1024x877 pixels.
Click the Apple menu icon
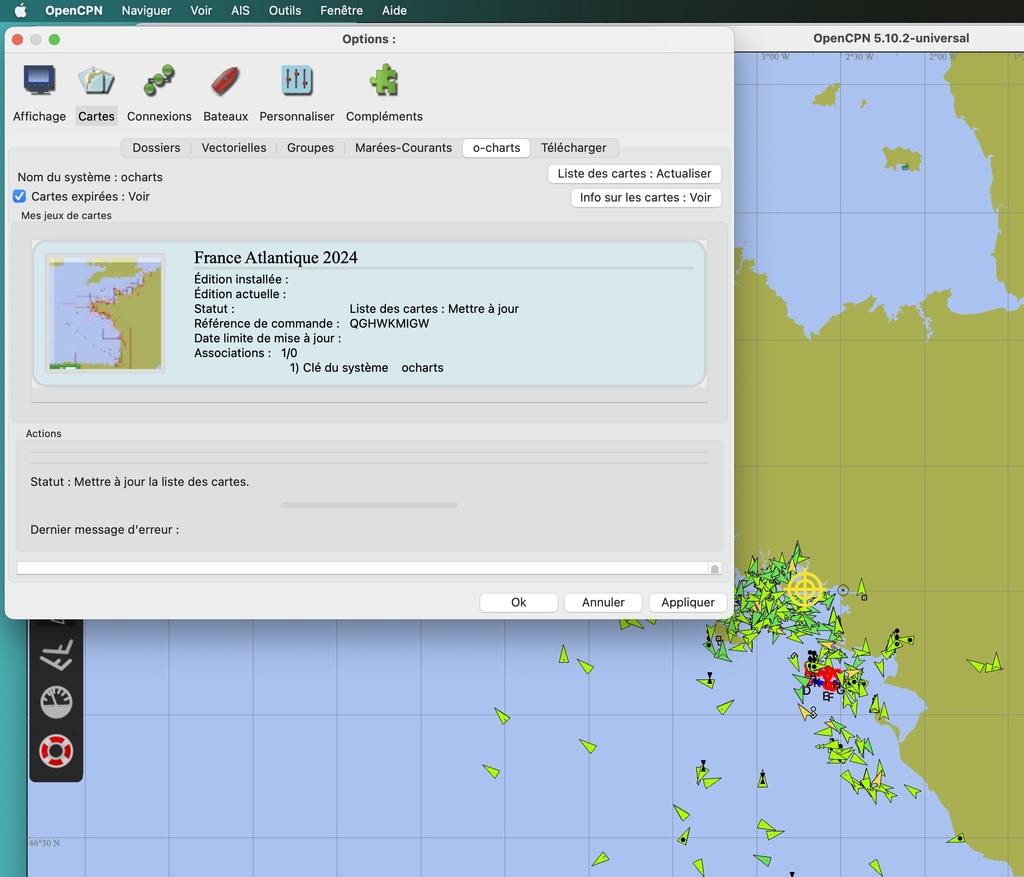(20, 10)
